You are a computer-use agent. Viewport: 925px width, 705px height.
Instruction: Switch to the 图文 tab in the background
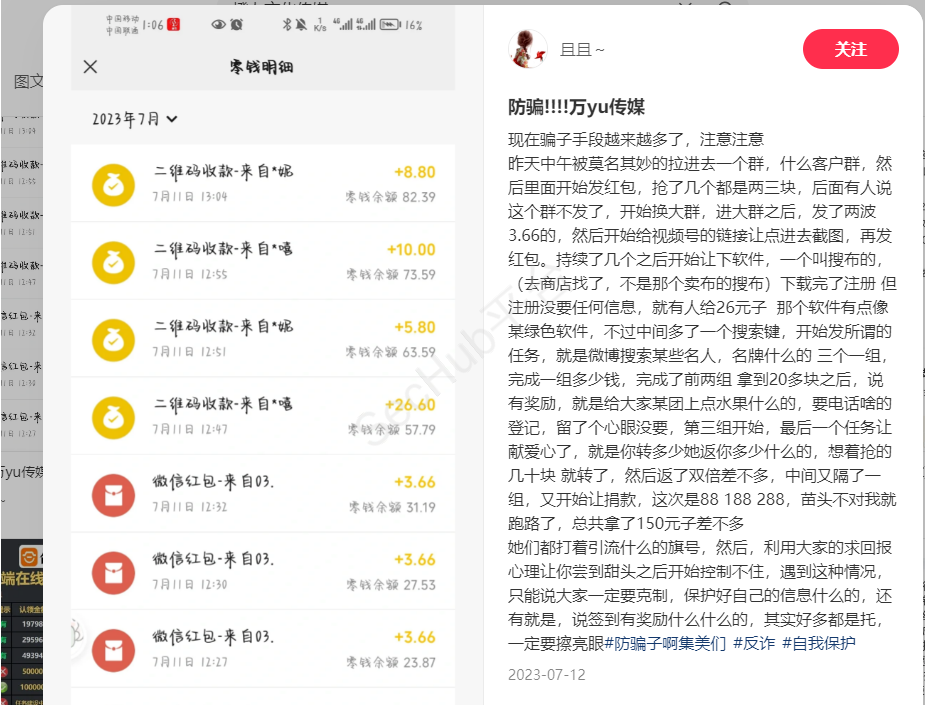click(x=28, y=81)
